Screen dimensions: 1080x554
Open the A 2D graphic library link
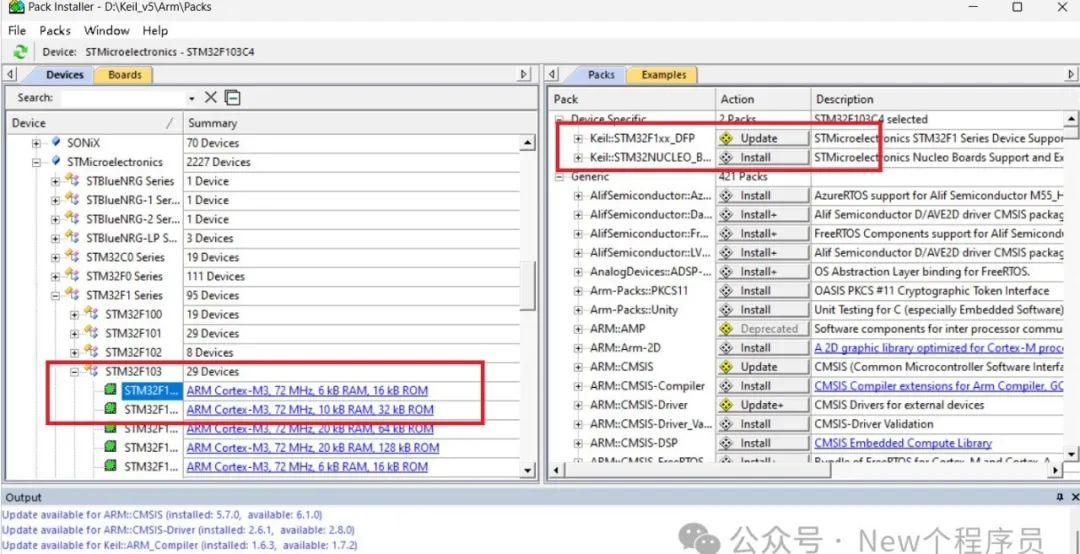pyautogui.click(x=938, y=348)
